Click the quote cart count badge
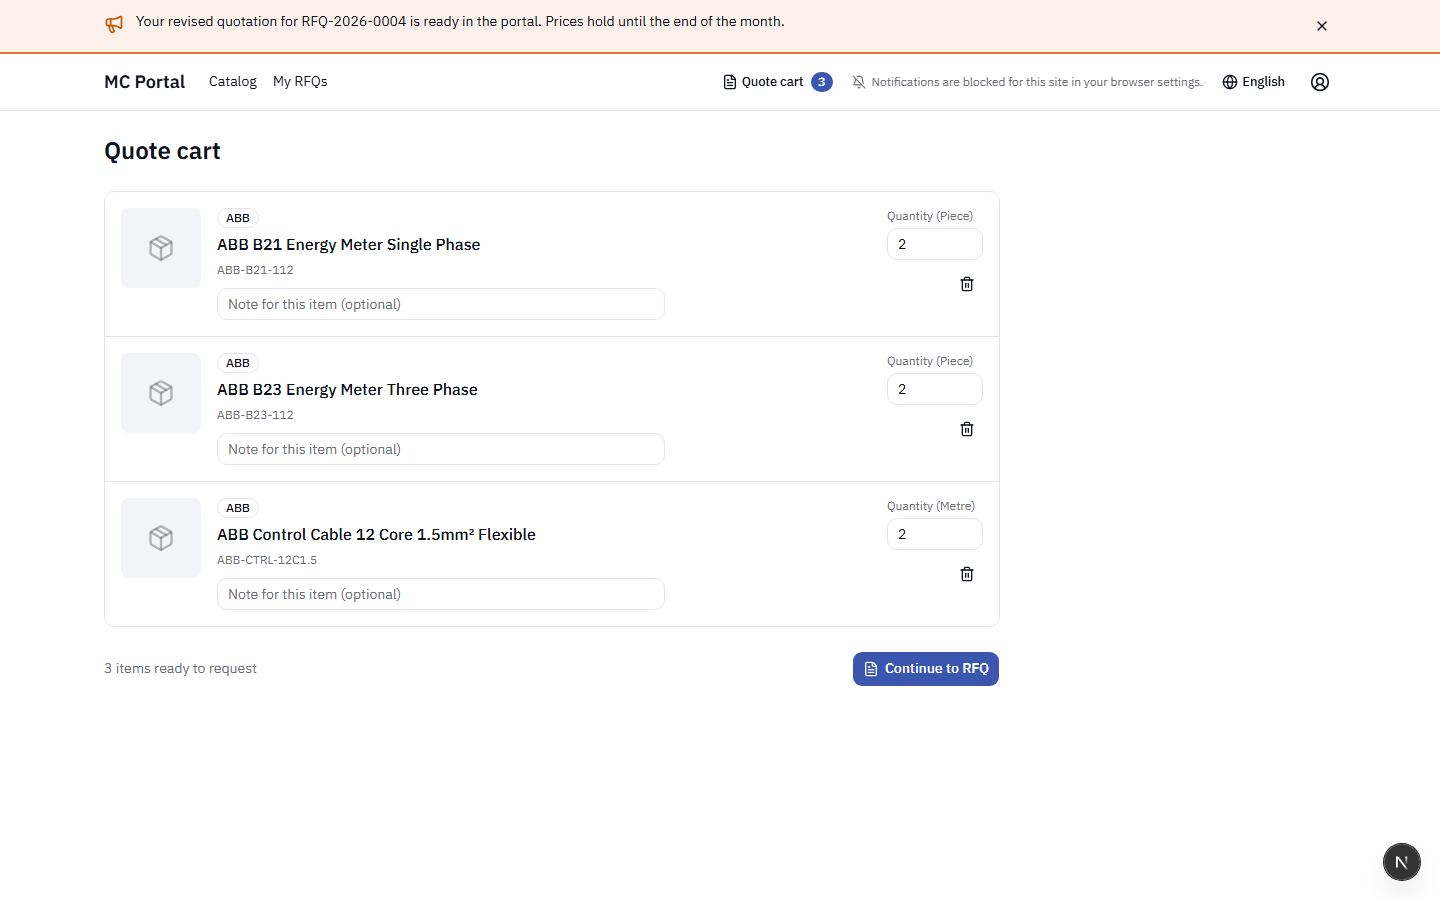 click(x=822, y=82)
